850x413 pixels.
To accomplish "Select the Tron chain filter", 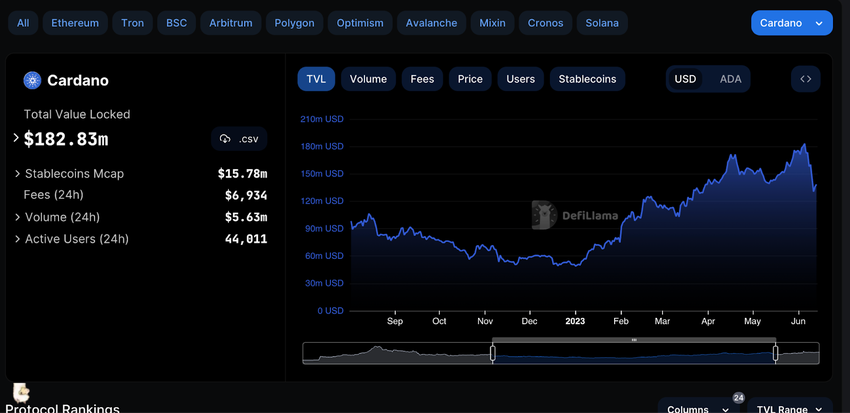I will pyautogui.click(x=132, y=23).
